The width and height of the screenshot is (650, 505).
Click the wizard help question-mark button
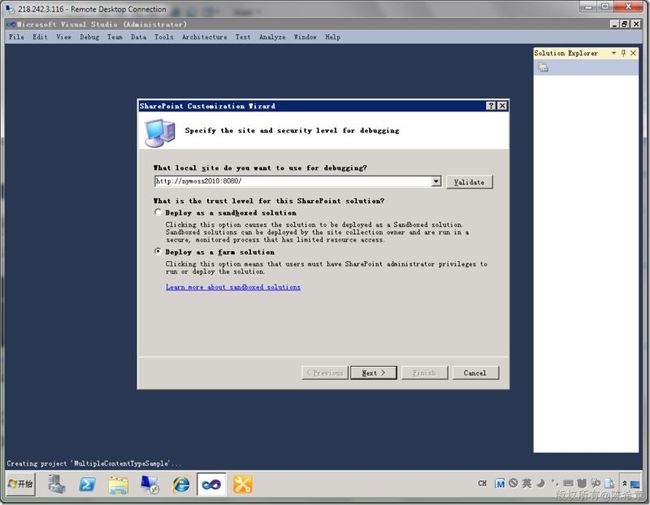pos(491,106)
